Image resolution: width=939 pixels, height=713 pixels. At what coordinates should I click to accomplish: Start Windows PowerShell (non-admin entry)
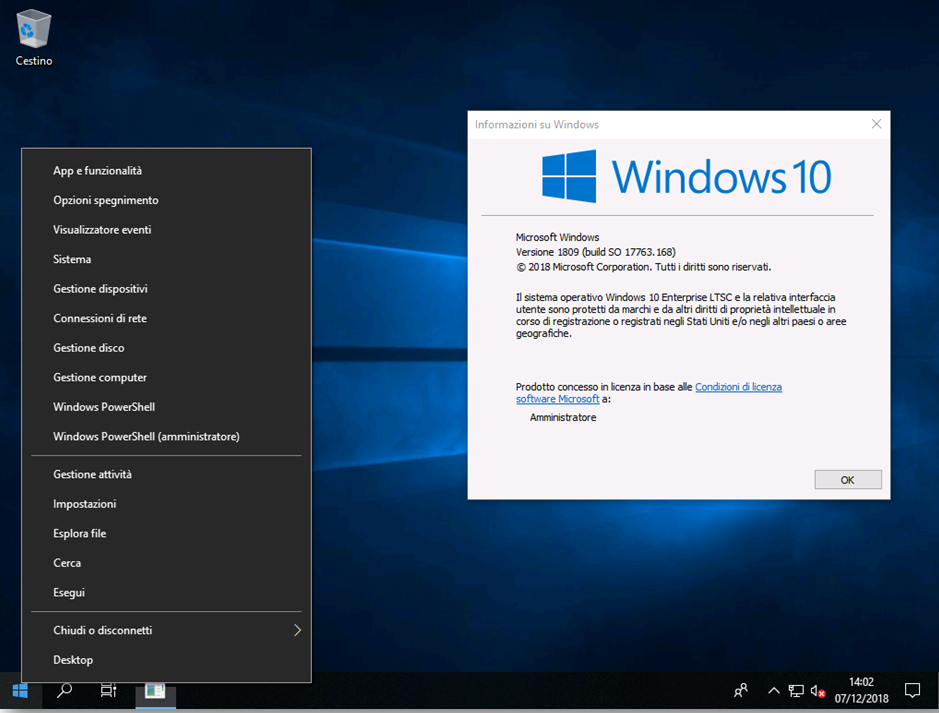coord(166,406)
